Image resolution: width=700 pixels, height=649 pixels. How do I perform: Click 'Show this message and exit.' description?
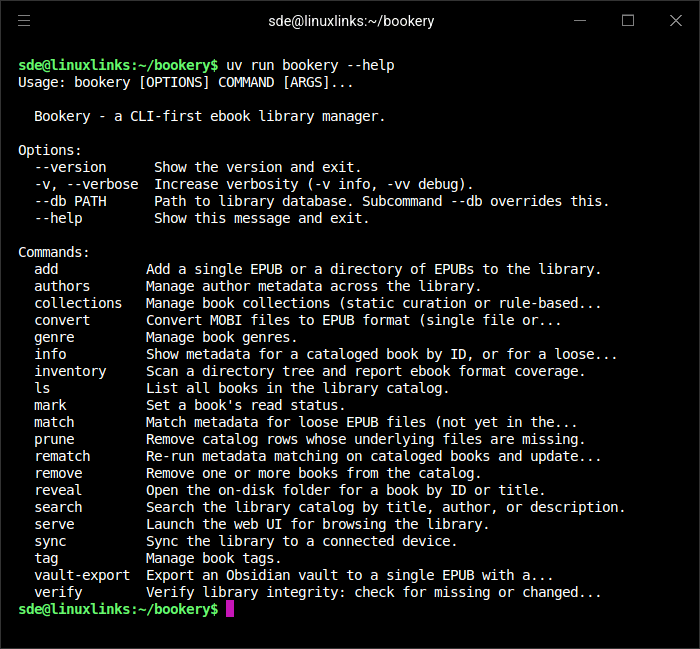262,218
